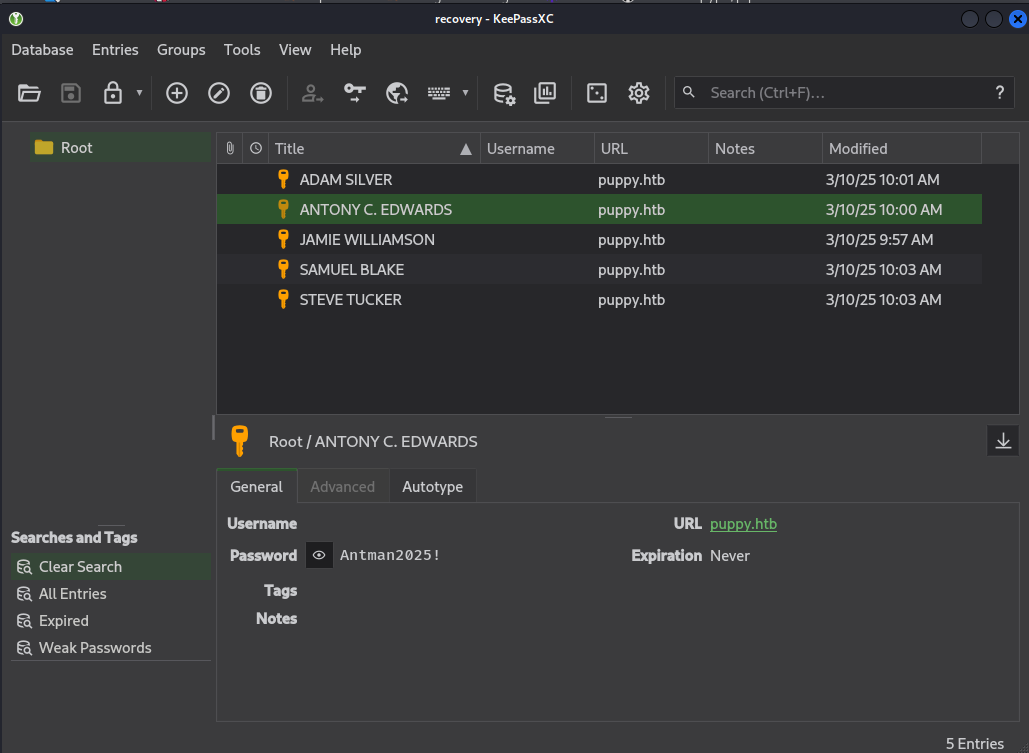Expand the Auto-Type dropdown arrow
Image resolution: width=1029 pixels, height=753 pixels.
tap(465, 93)
